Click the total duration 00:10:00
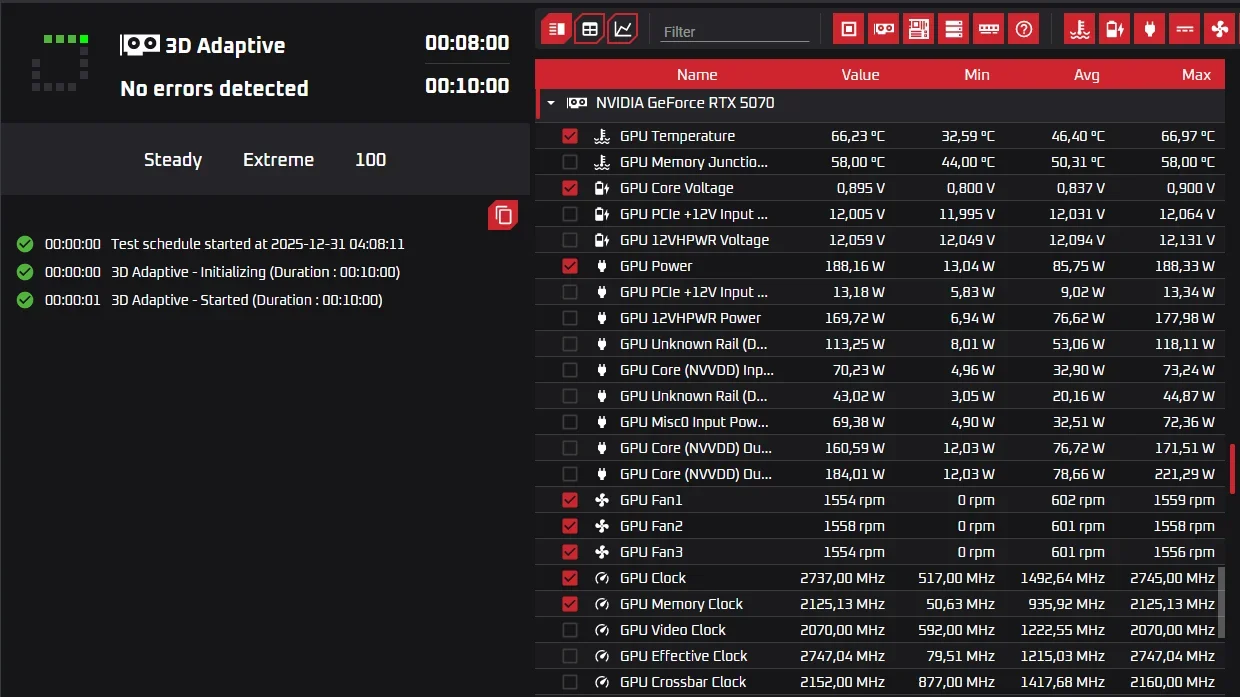 pyautogui.click(x=467, y=86)
